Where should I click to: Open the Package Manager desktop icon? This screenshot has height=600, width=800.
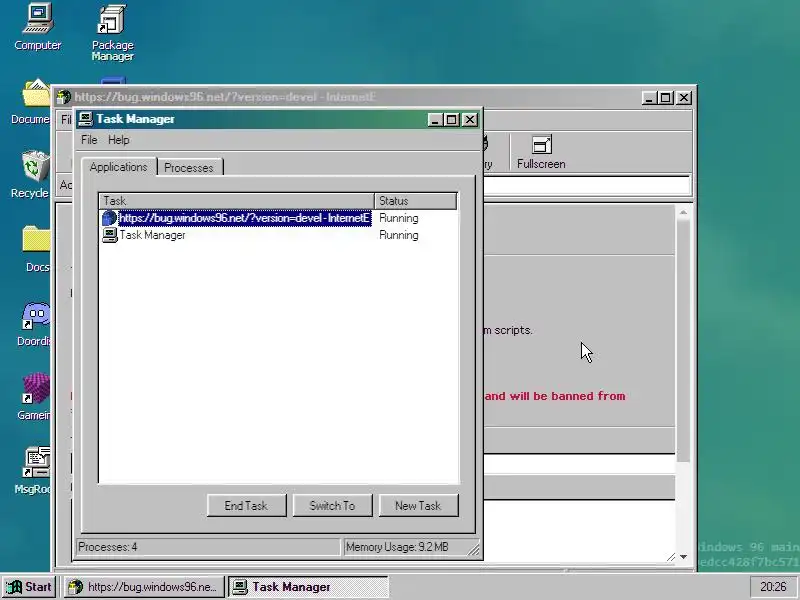pyautogui.click(x=112, y=33)
